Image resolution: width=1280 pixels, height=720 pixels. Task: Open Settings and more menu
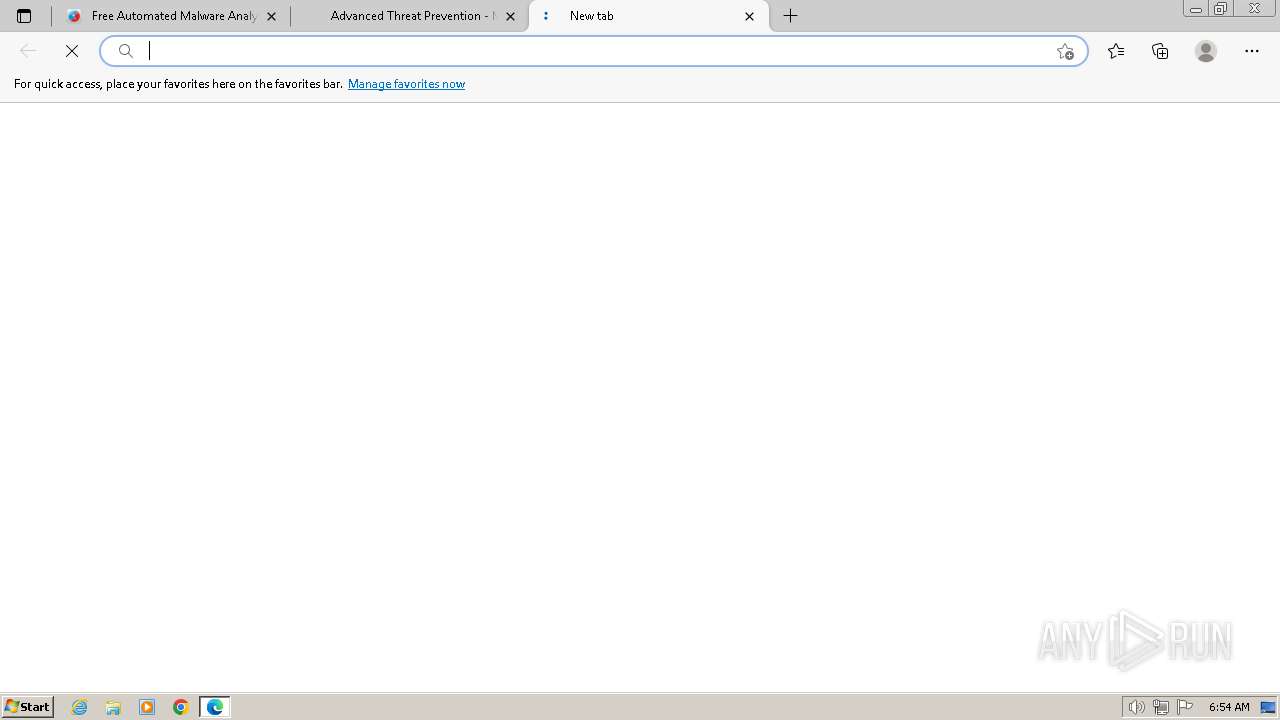[x=1252, y=51]
